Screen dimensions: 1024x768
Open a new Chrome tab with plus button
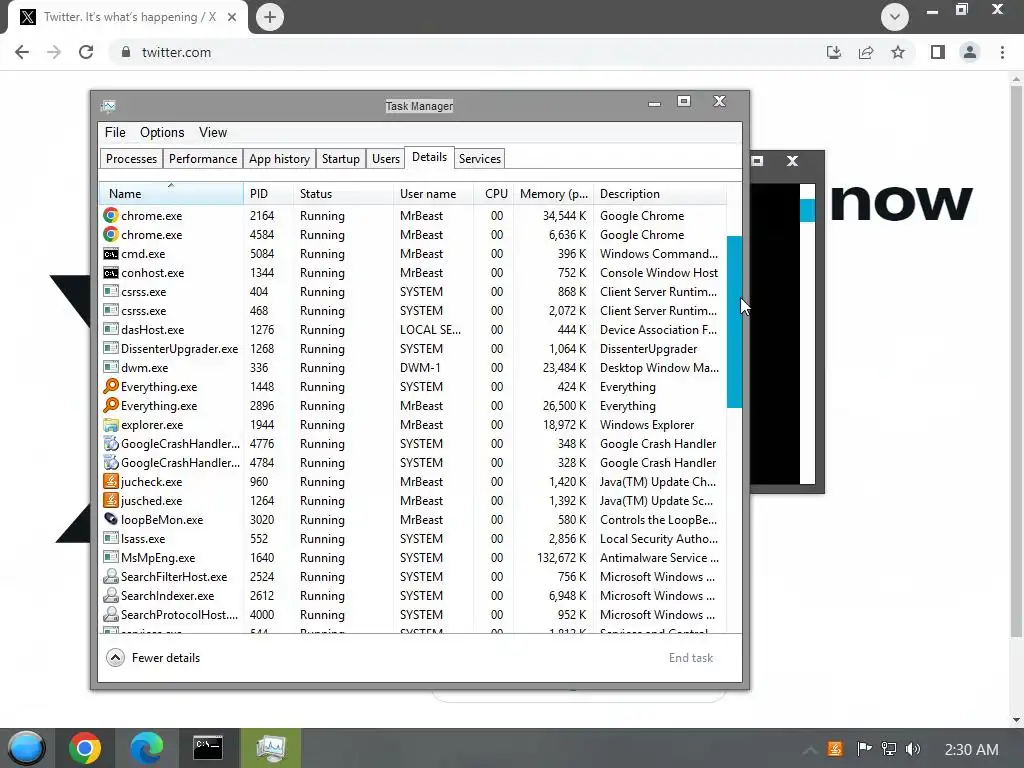pyautogui.click(x=270, y=17)
